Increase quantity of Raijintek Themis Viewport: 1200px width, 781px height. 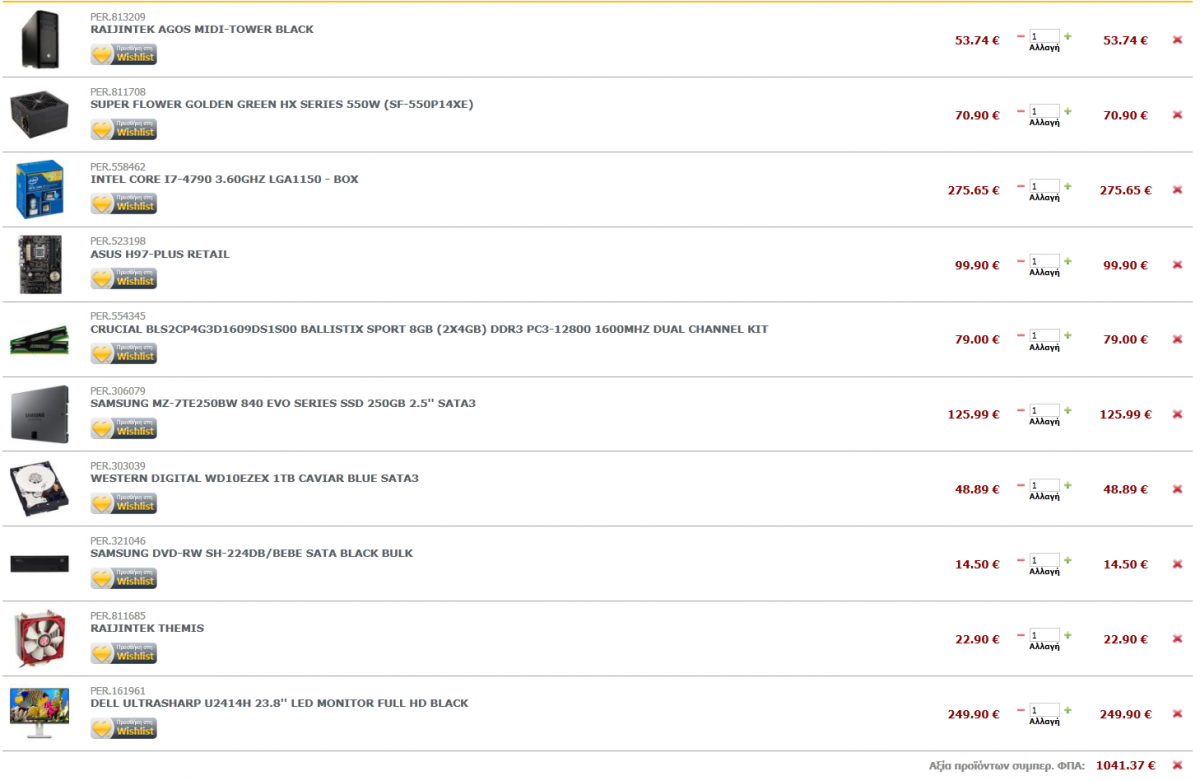click(1068, 635)
